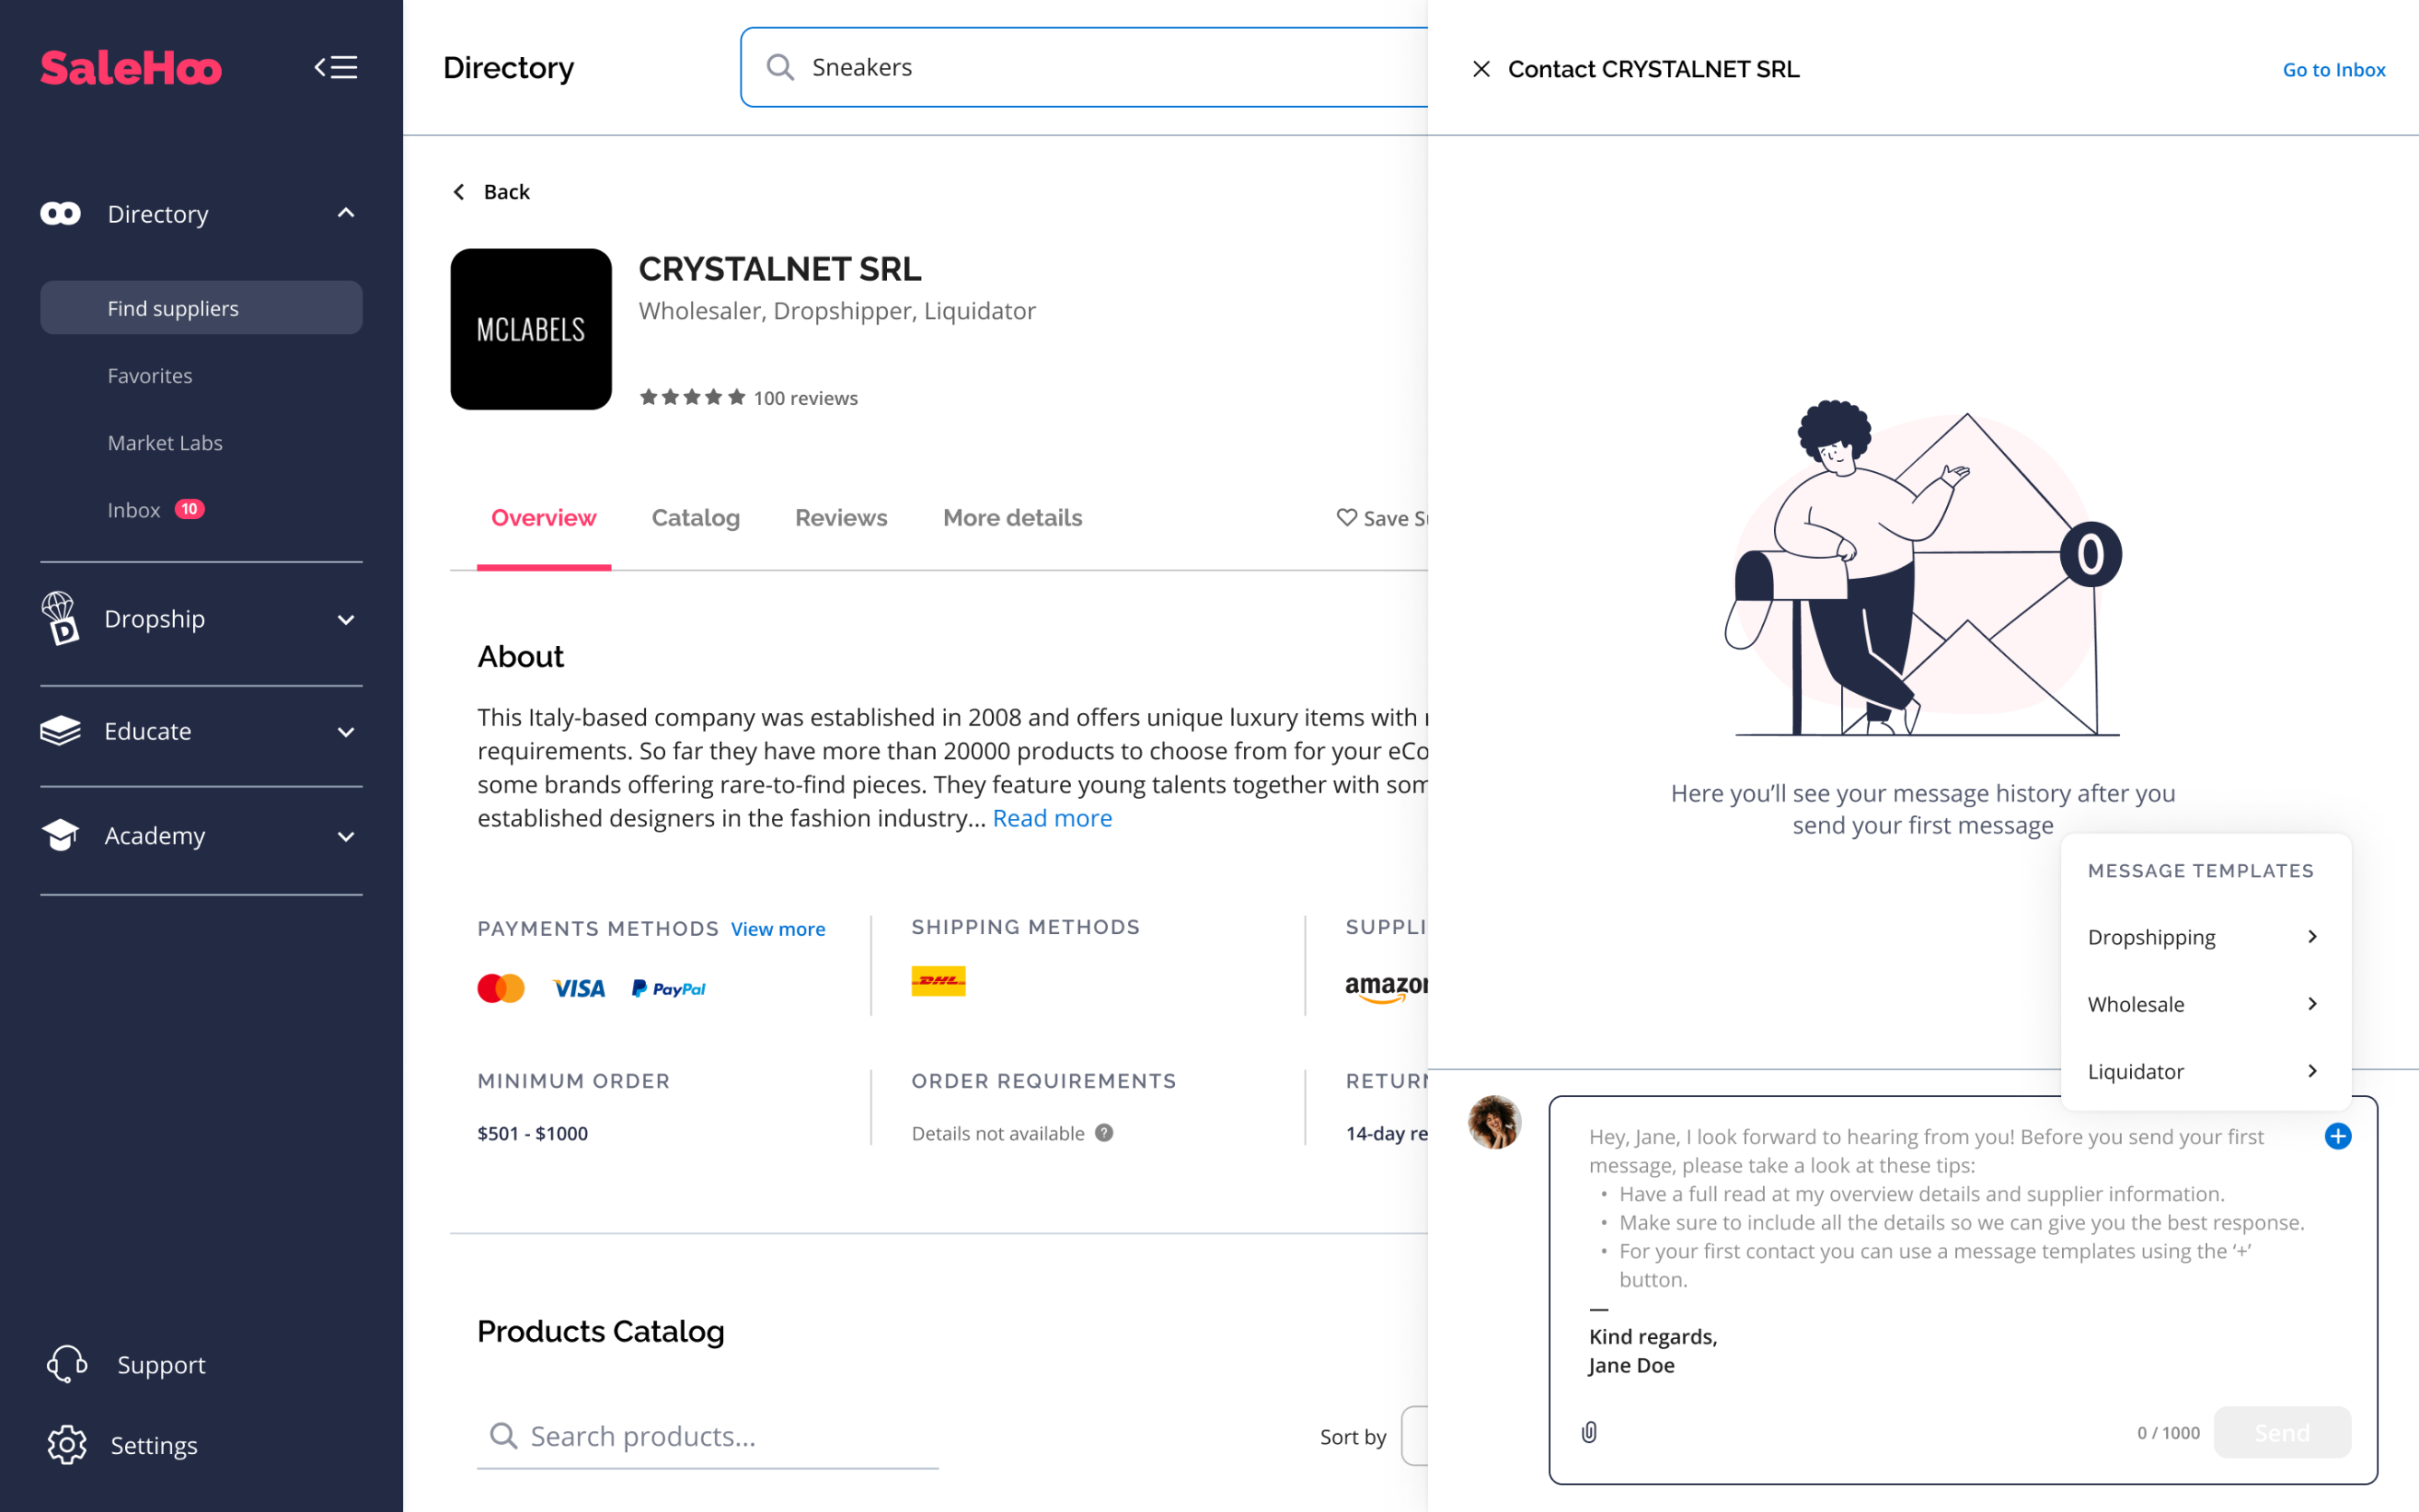
Task: Click the Go to Inbox link
Action: pos(2333,70)
